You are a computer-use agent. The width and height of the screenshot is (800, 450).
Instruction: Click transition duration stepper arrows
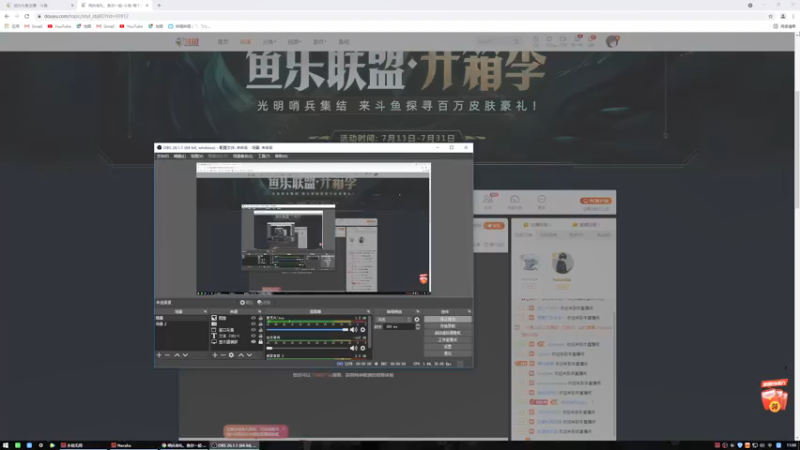tap(418, 327)
